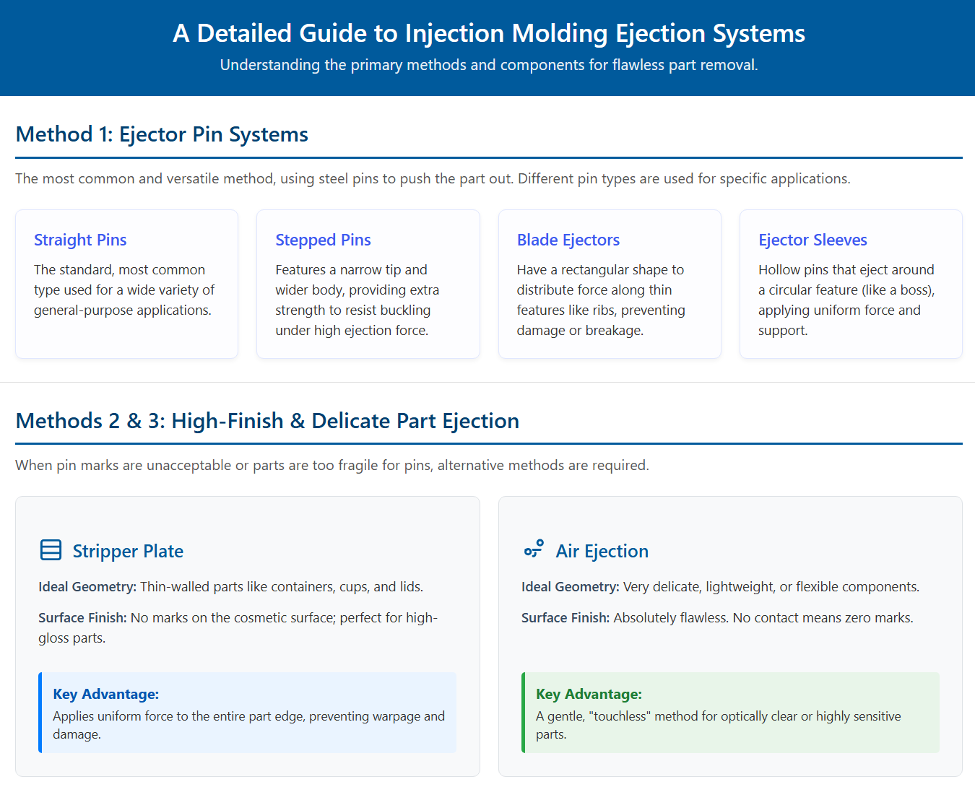
Task: Click Method 1: Ejector Pin Systems heading
Action: click(x=162, y=135)
